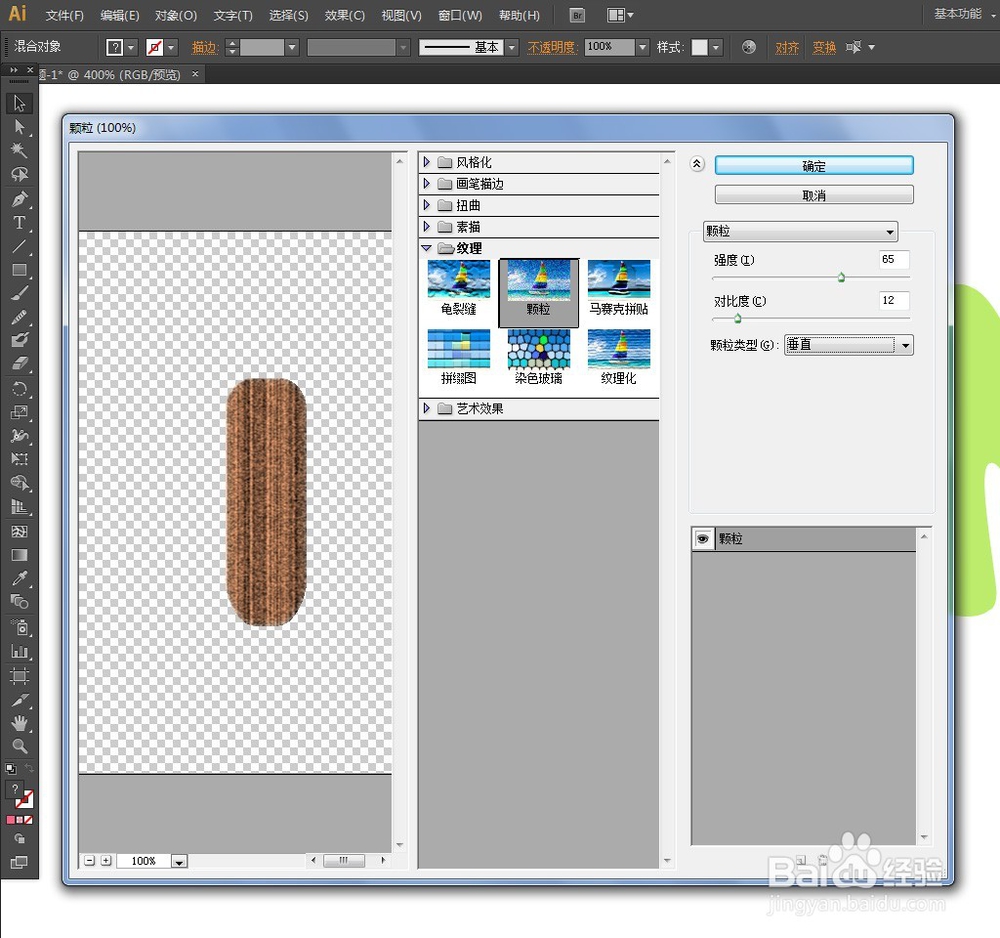
Task: Adjust the 对比度 slider handle
Action: pos(737,318)
